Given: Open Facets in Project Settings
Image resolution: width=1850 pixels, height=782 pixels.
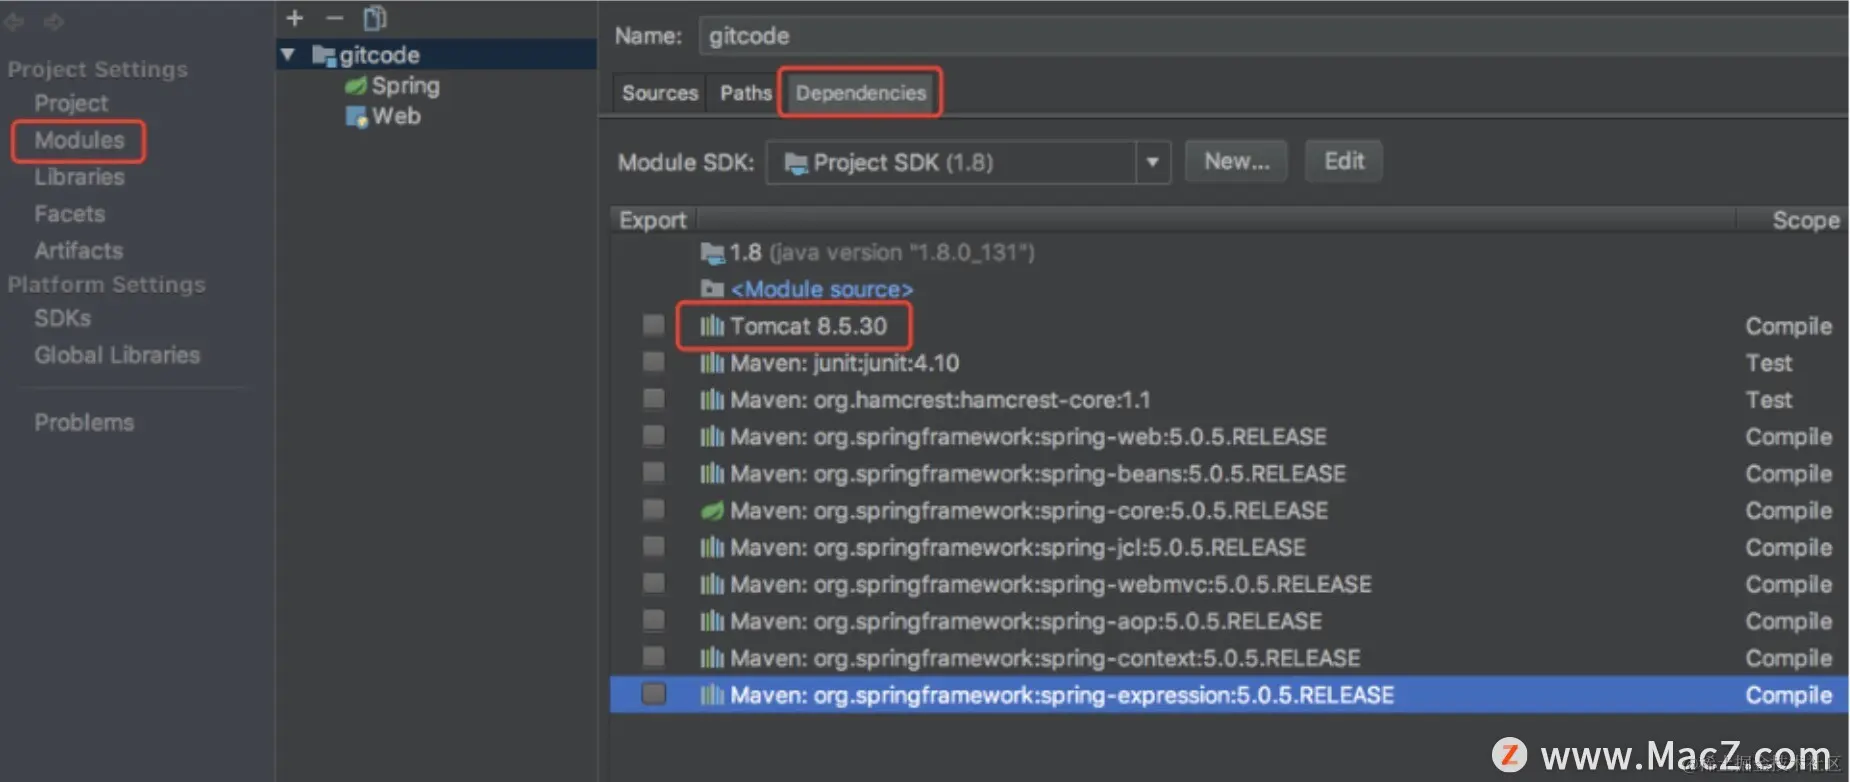Looking at the screenshot, I should pyautogui.click(x=69, y=214).
